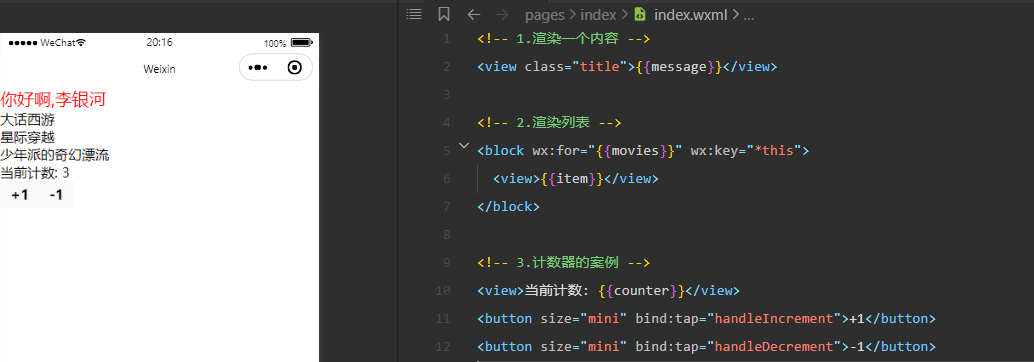Image resolution: width=1034 pixels, height=362 pixels.
Task: Open the index folder breadcrumb segment
Action: point(598,15)
